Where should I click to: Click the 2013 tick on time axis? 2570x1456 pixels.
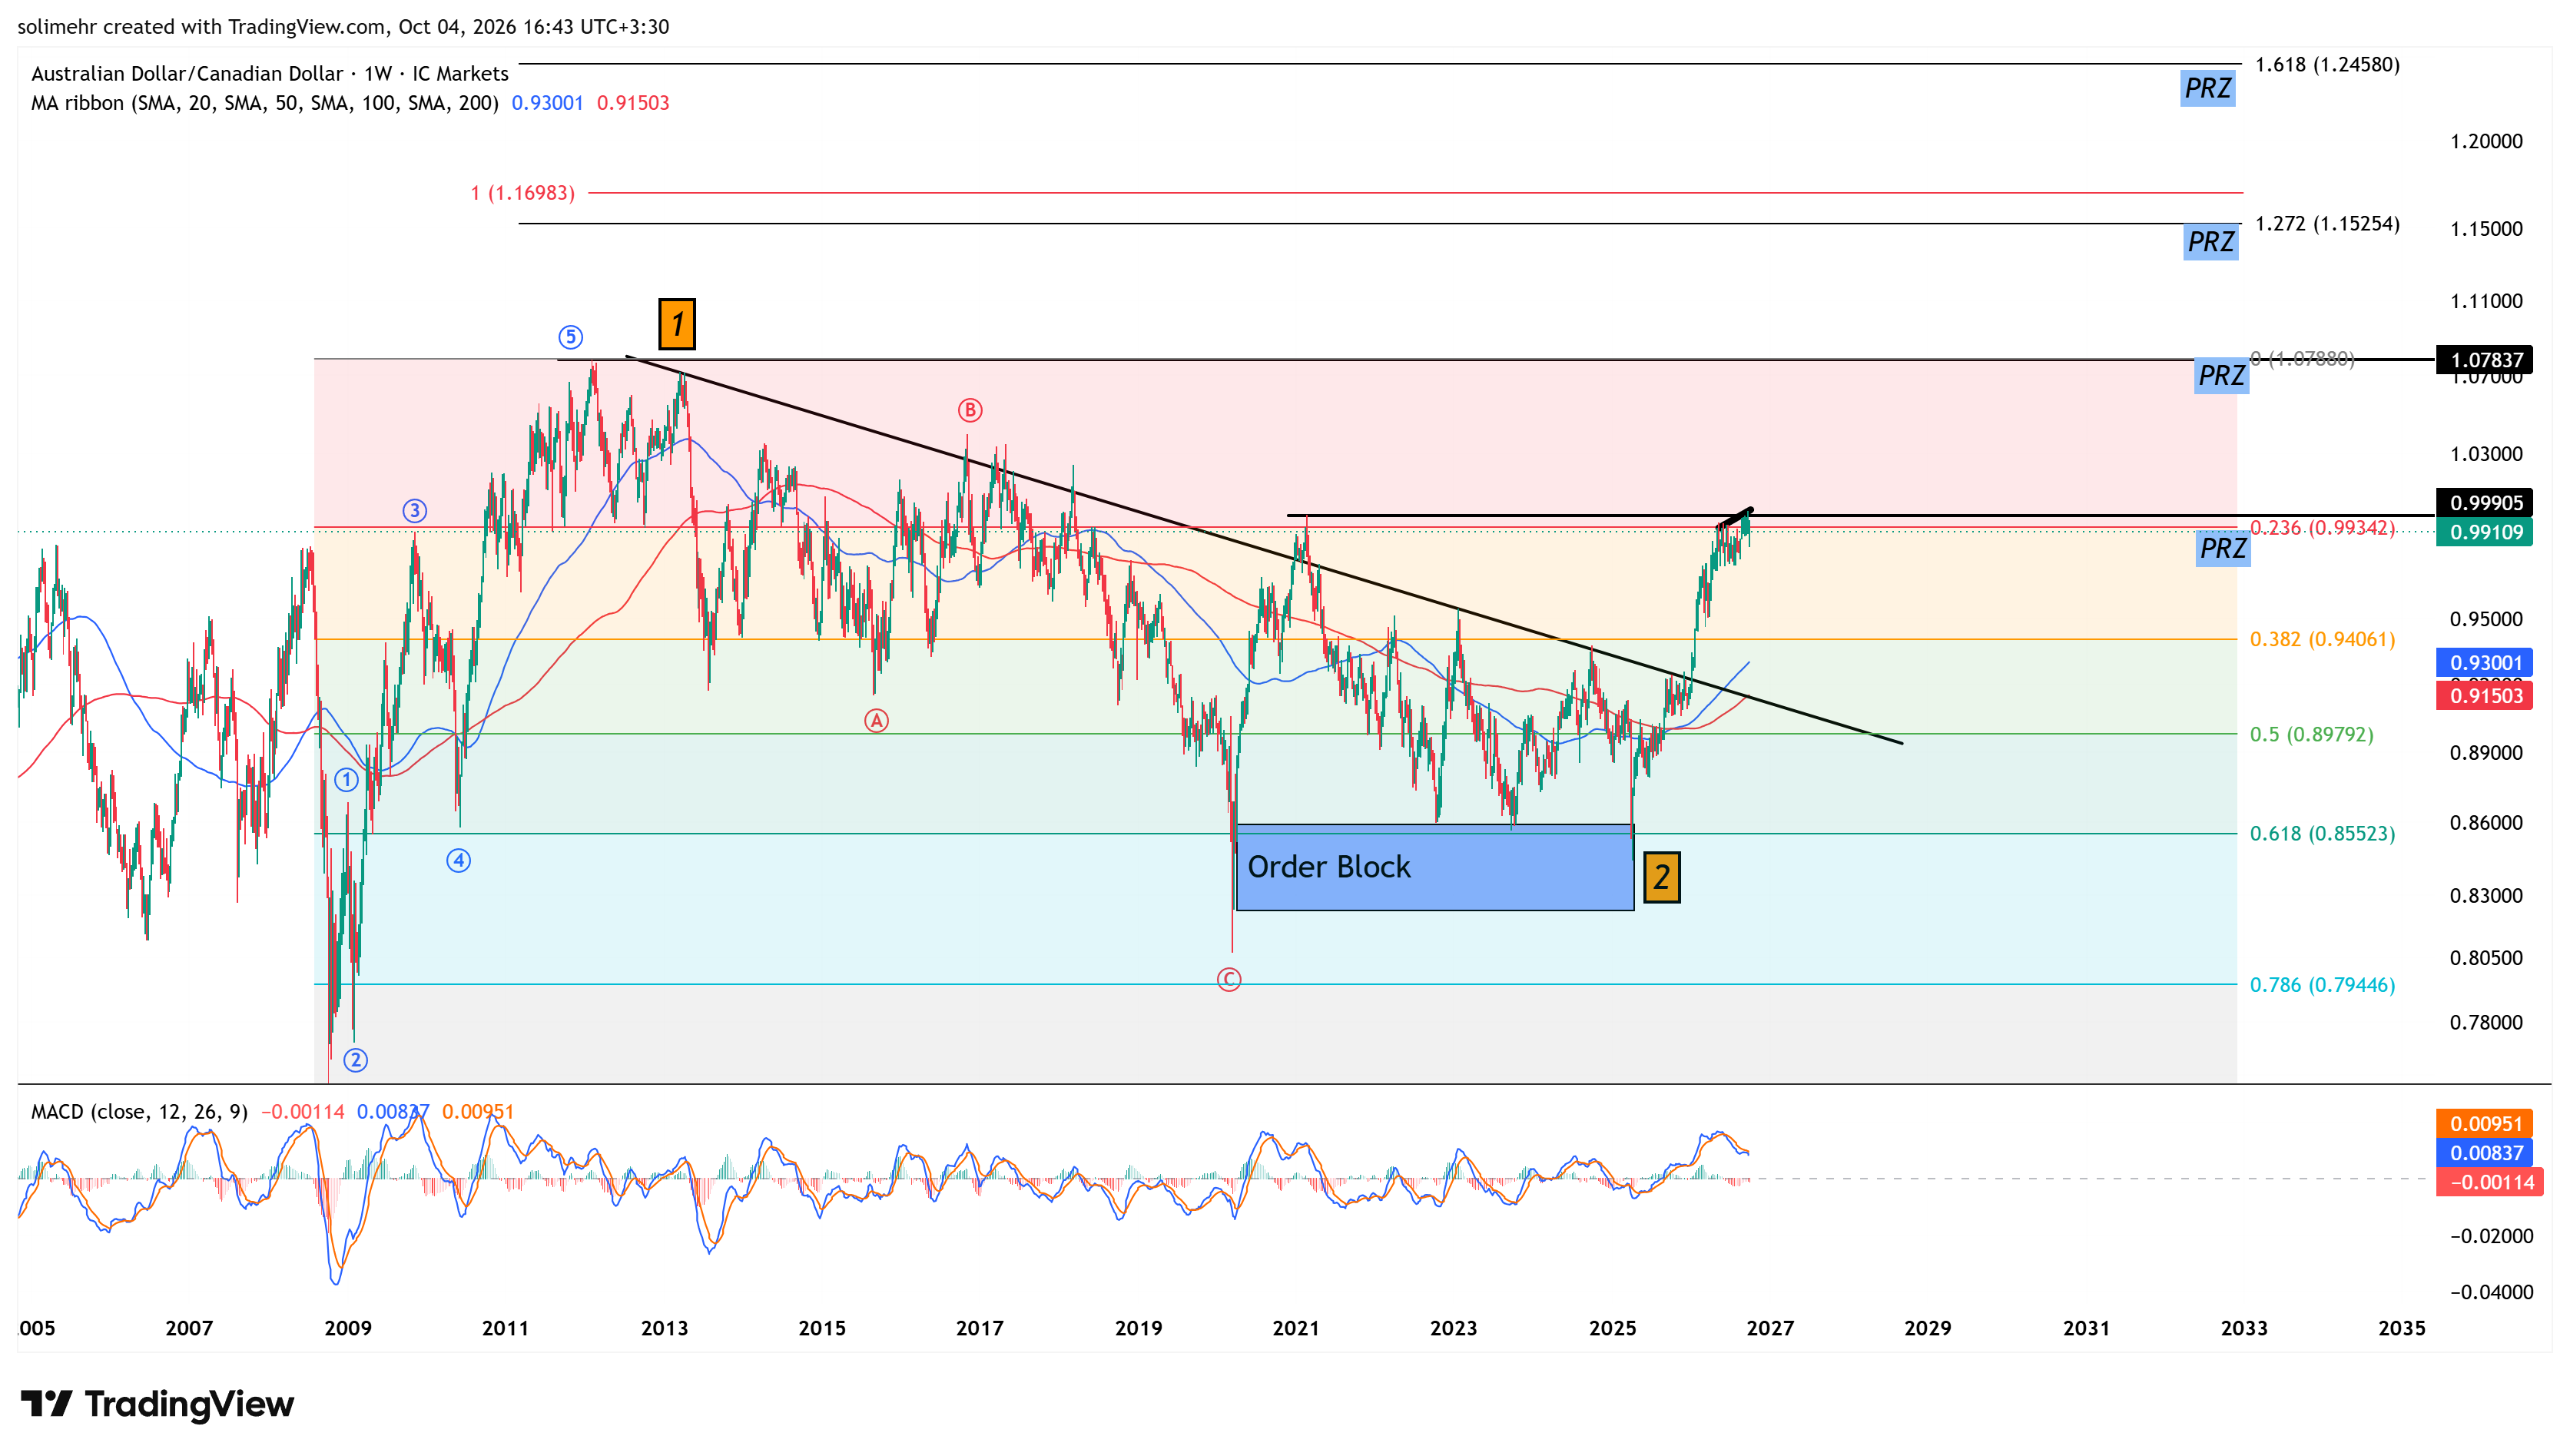(664, 1328)
